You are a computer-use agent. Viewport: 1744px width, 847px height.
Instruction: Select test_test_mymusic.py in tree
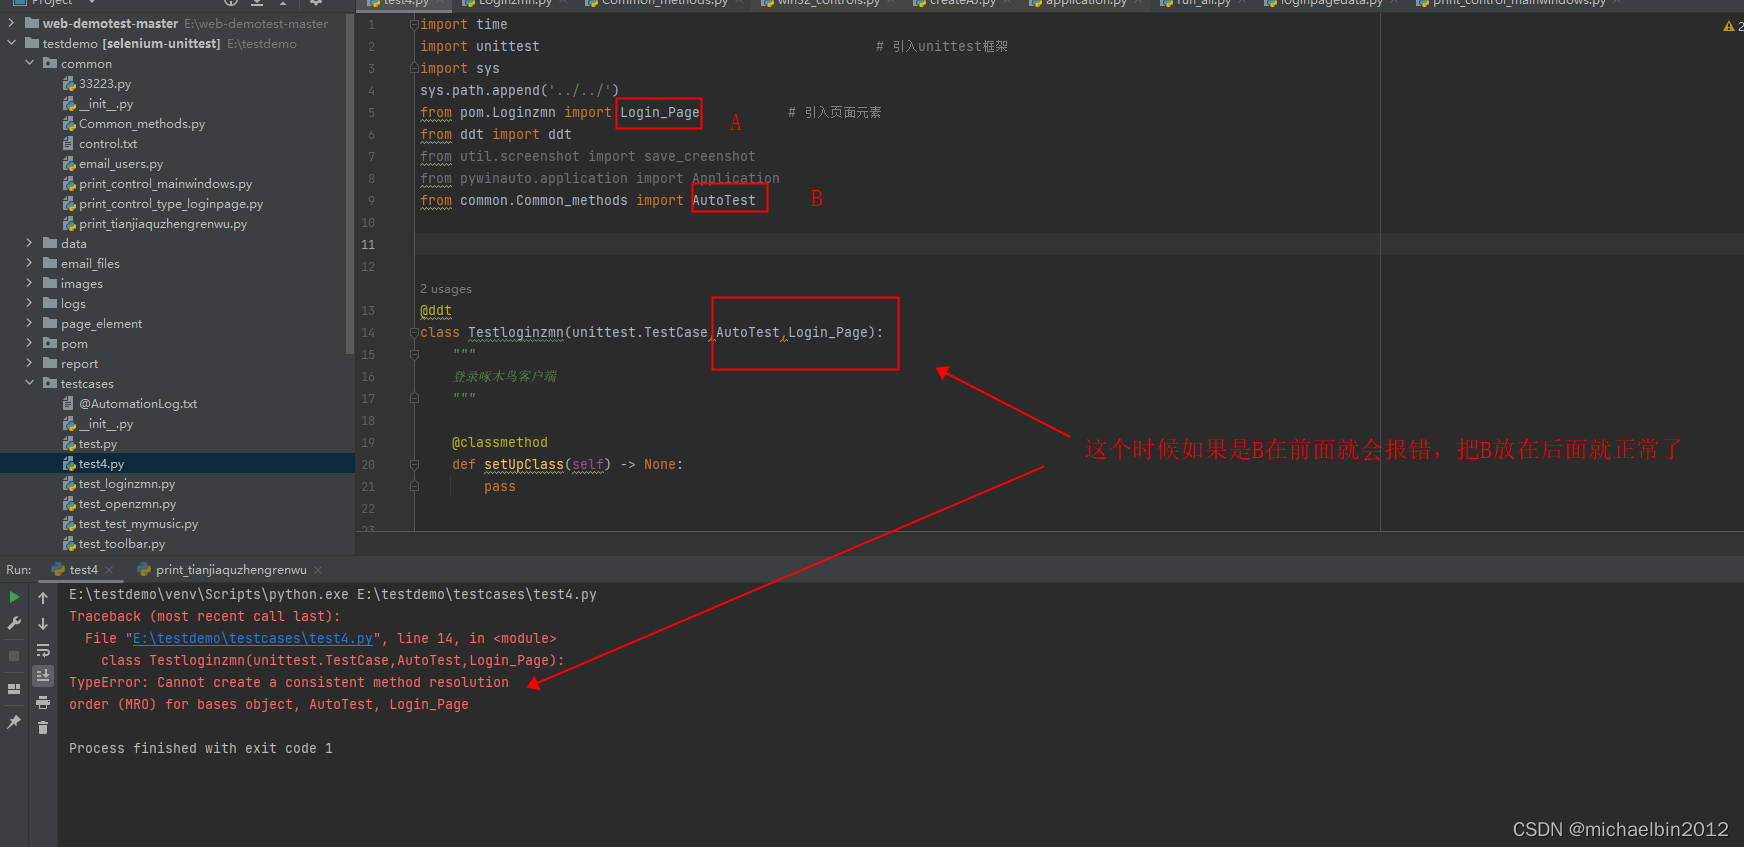coord(138,524)
